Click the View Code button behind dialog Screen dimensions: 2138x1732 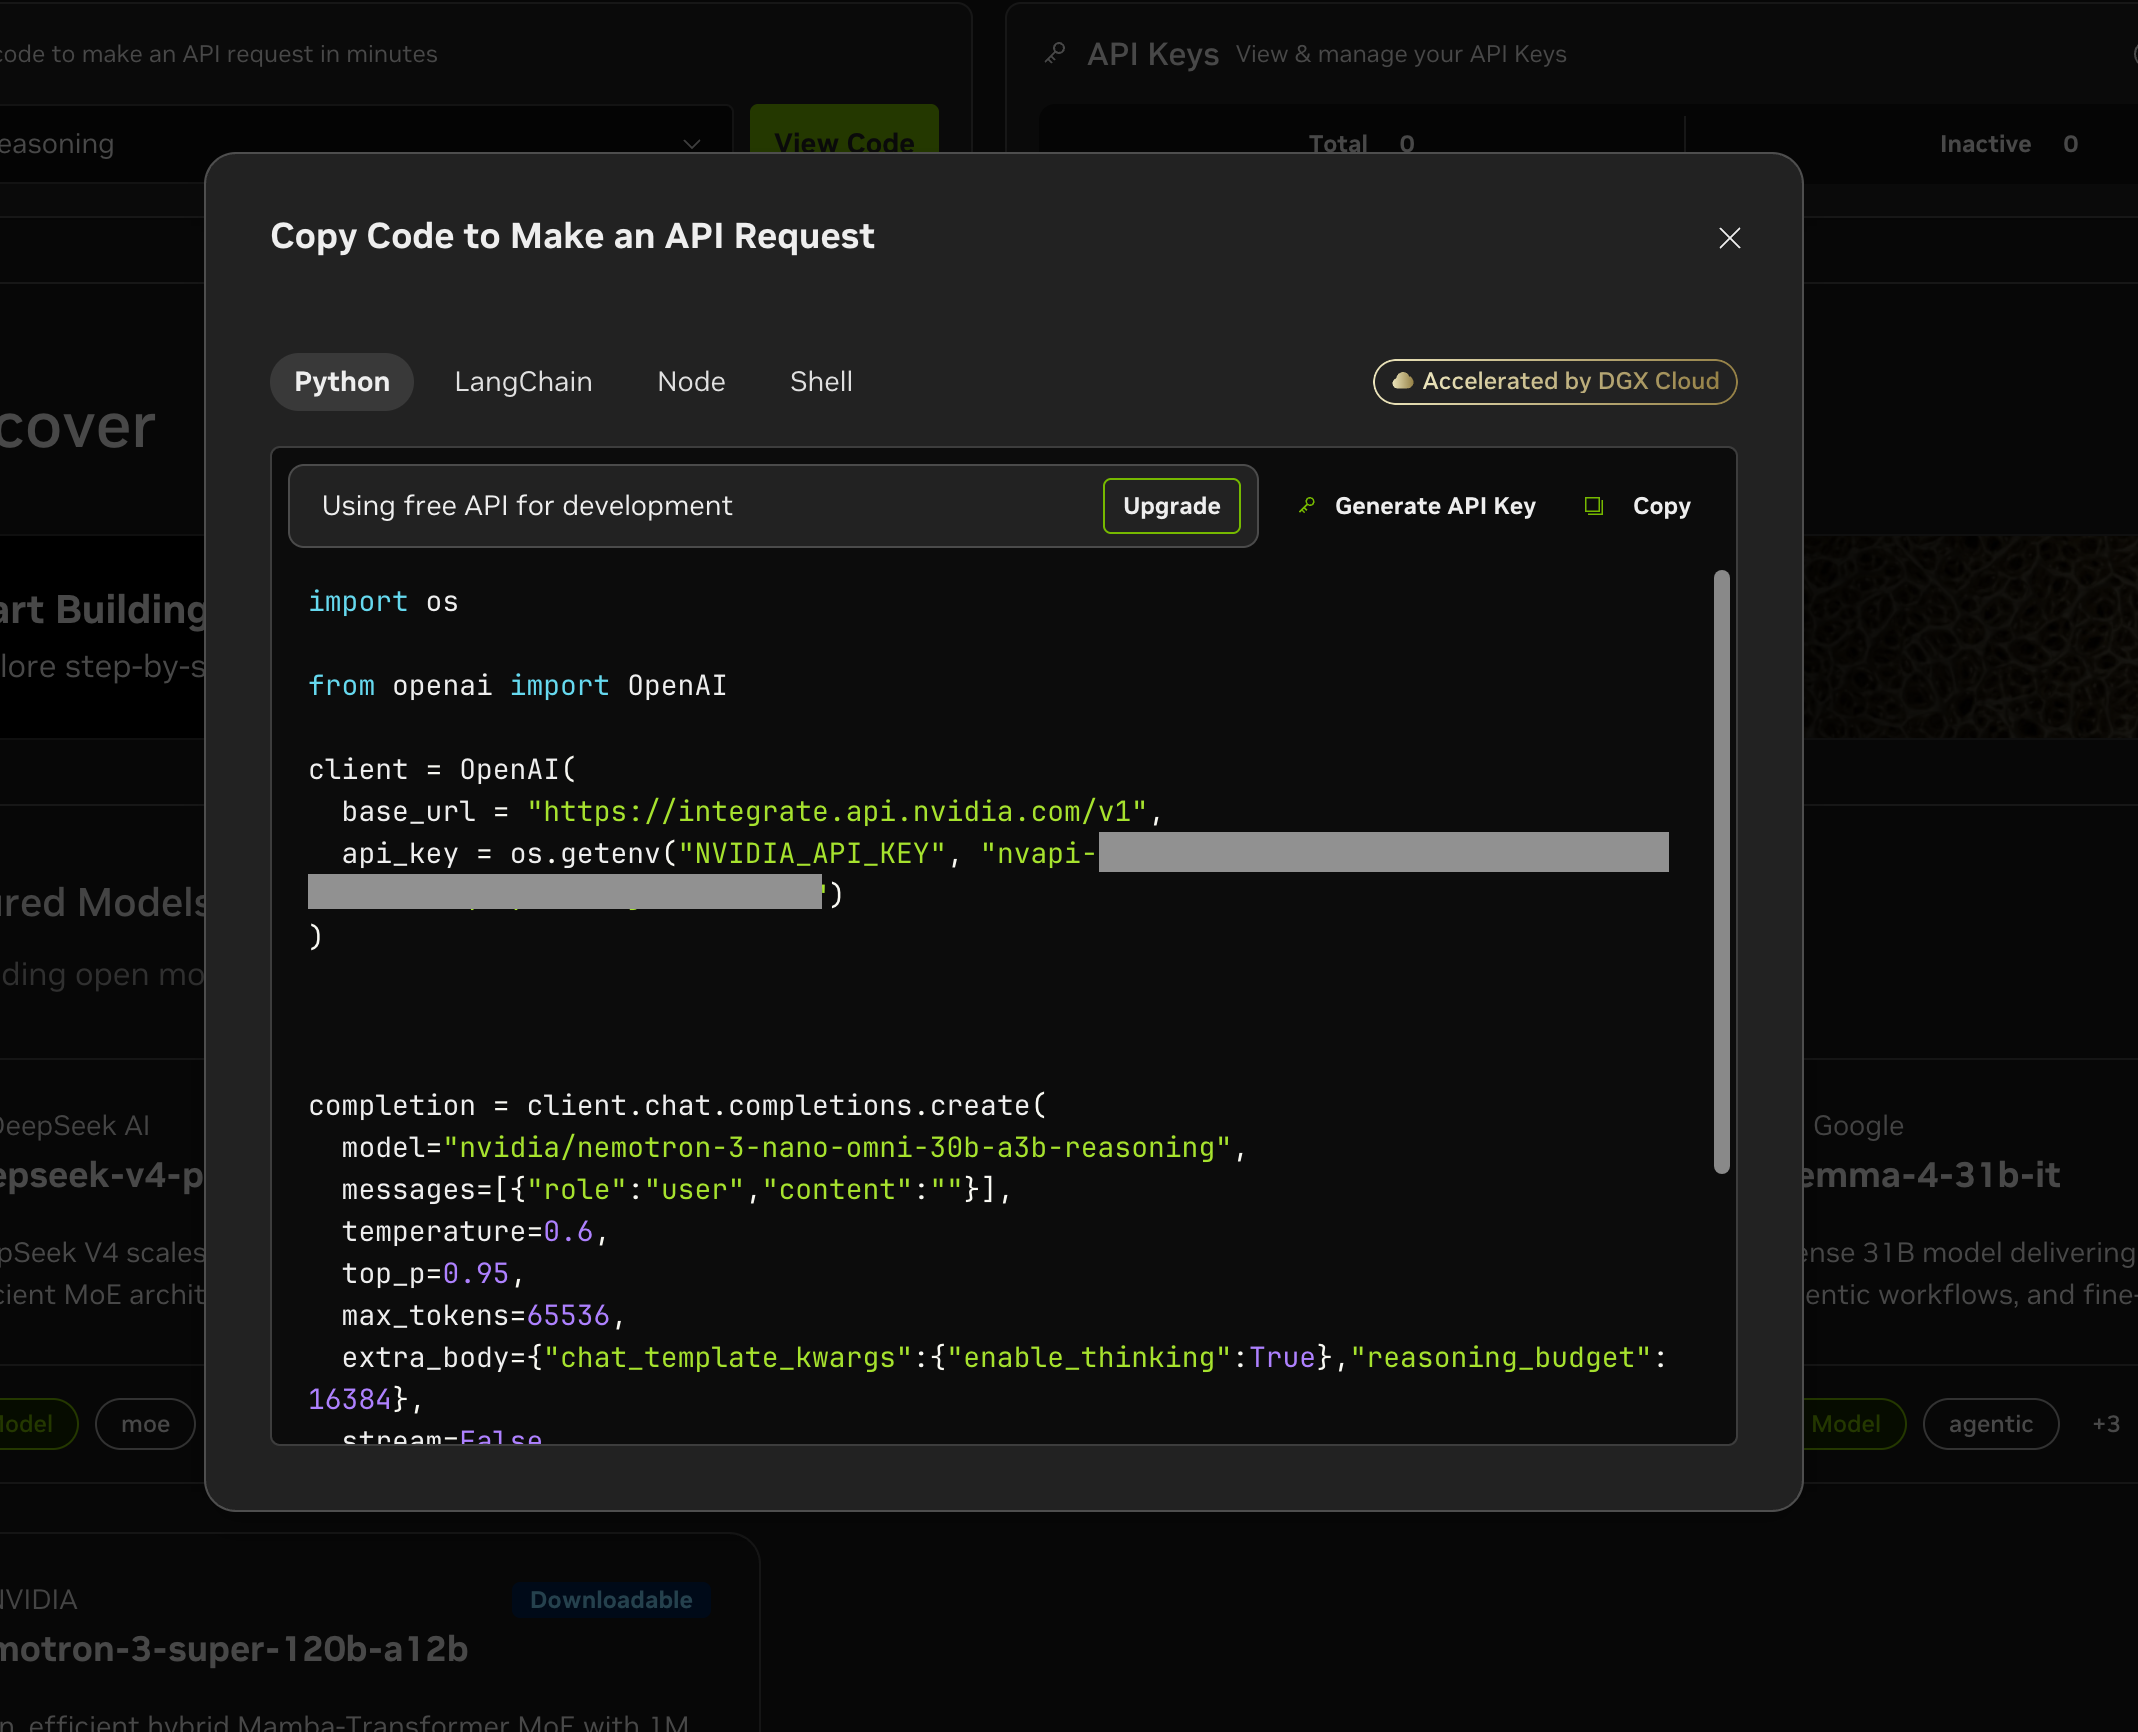point(844,142)
